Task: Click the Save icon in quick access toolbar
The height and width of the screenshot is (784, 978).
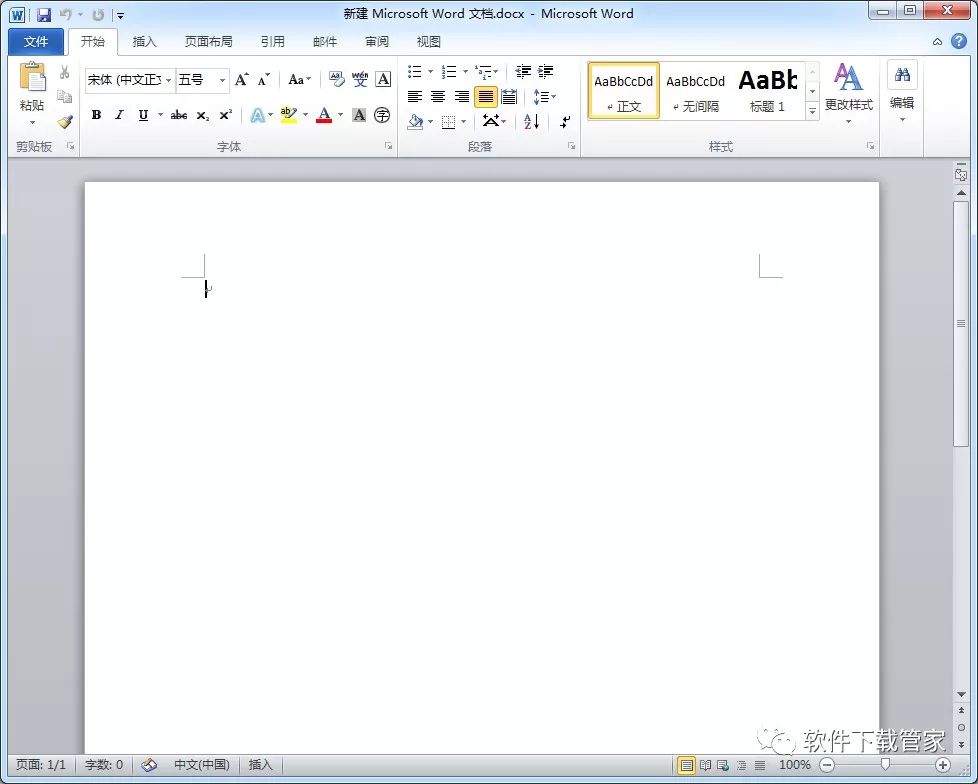Action: pos(44,14)
